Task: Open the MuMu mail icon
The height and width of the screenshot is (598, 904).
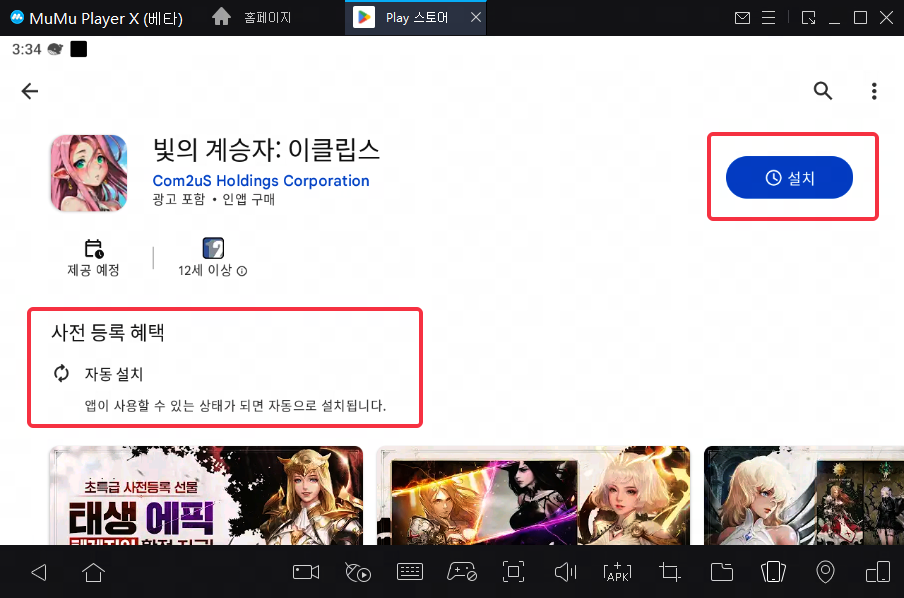Action: (743, 18)
